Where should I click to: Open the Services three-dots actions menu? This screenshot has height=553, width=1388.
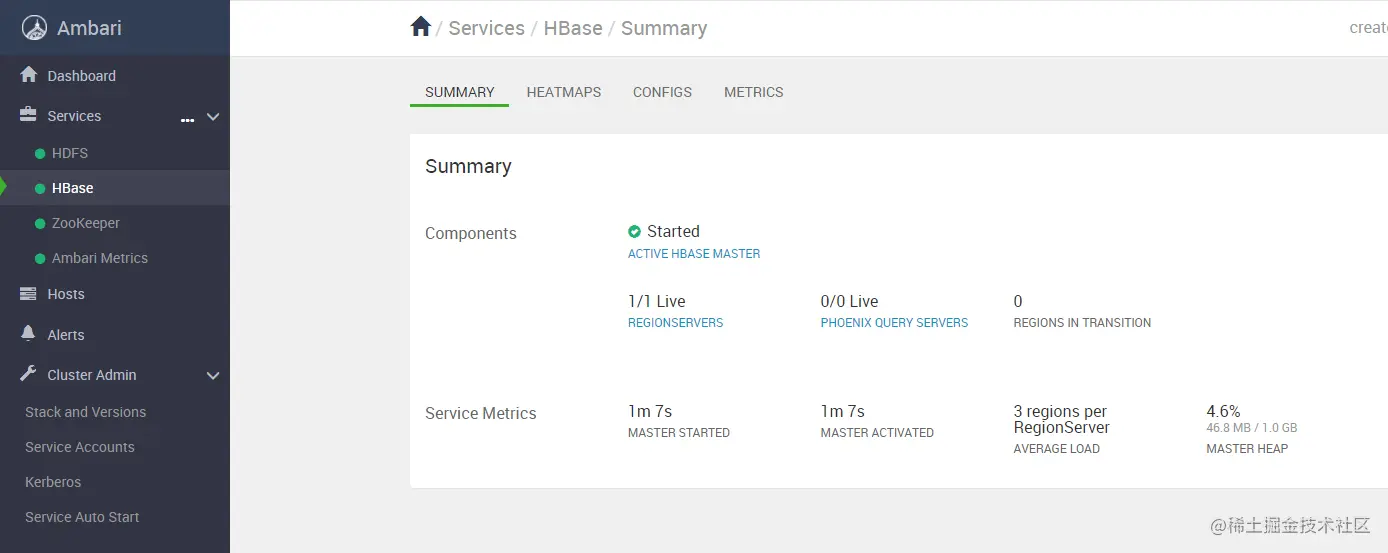(x=187, y=119)
